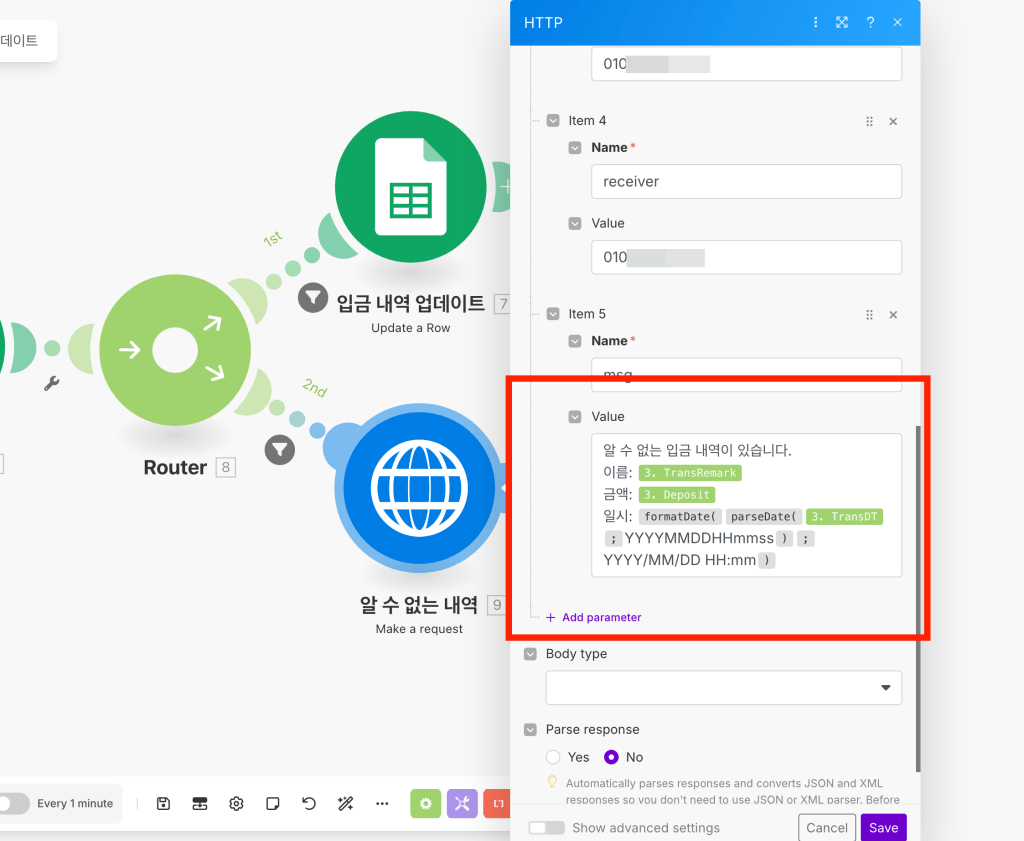Open the Body type dropdown

(x=723, y=688)
